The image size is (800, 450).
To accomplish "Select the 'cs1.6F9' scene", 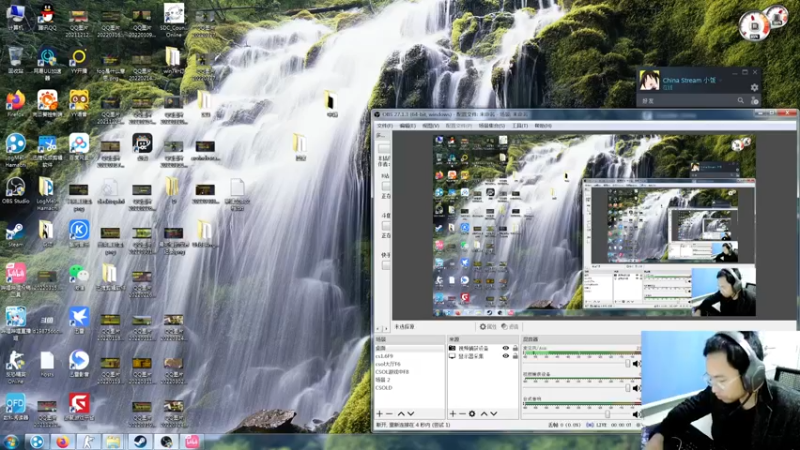I will 409,356.
